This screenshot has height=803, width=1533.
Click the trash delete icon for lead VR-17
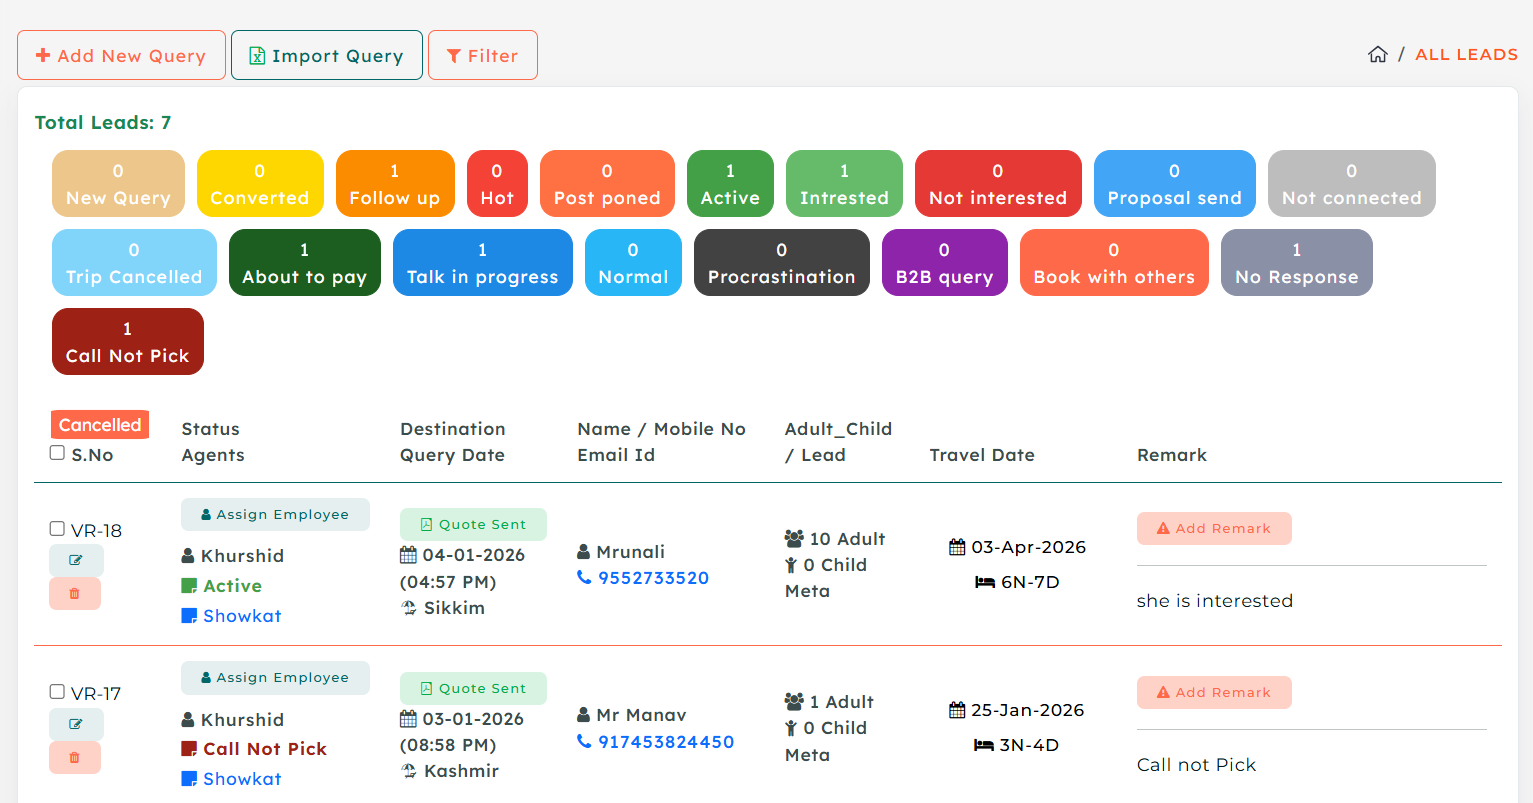click(x=75, y=757)
